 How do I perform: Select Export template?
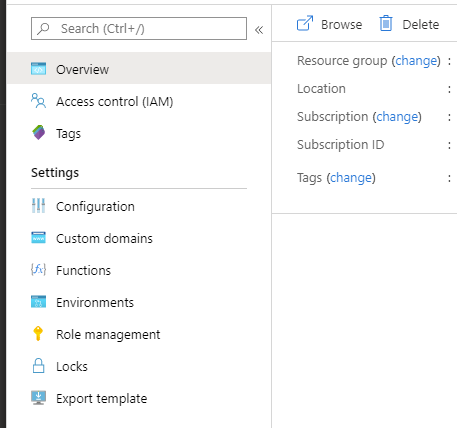coord(139,398)
